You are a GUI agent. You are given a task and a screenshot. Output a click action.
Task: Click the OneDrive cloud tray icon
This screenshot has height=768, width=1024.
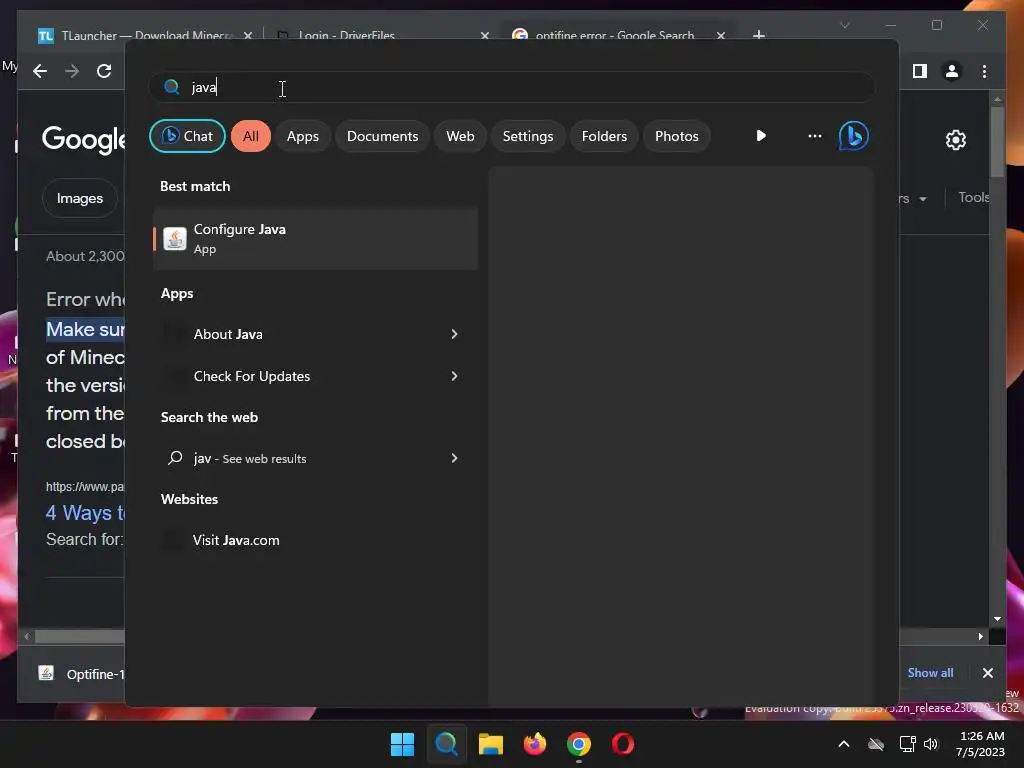(x=876, y=744)
